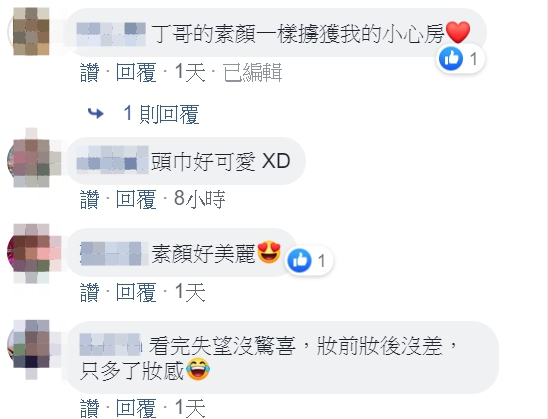This screenshot has width=548, height=419.
Task: Reply to the 看完失望沒驚喜 comment
Action: [x=136, y=408]
